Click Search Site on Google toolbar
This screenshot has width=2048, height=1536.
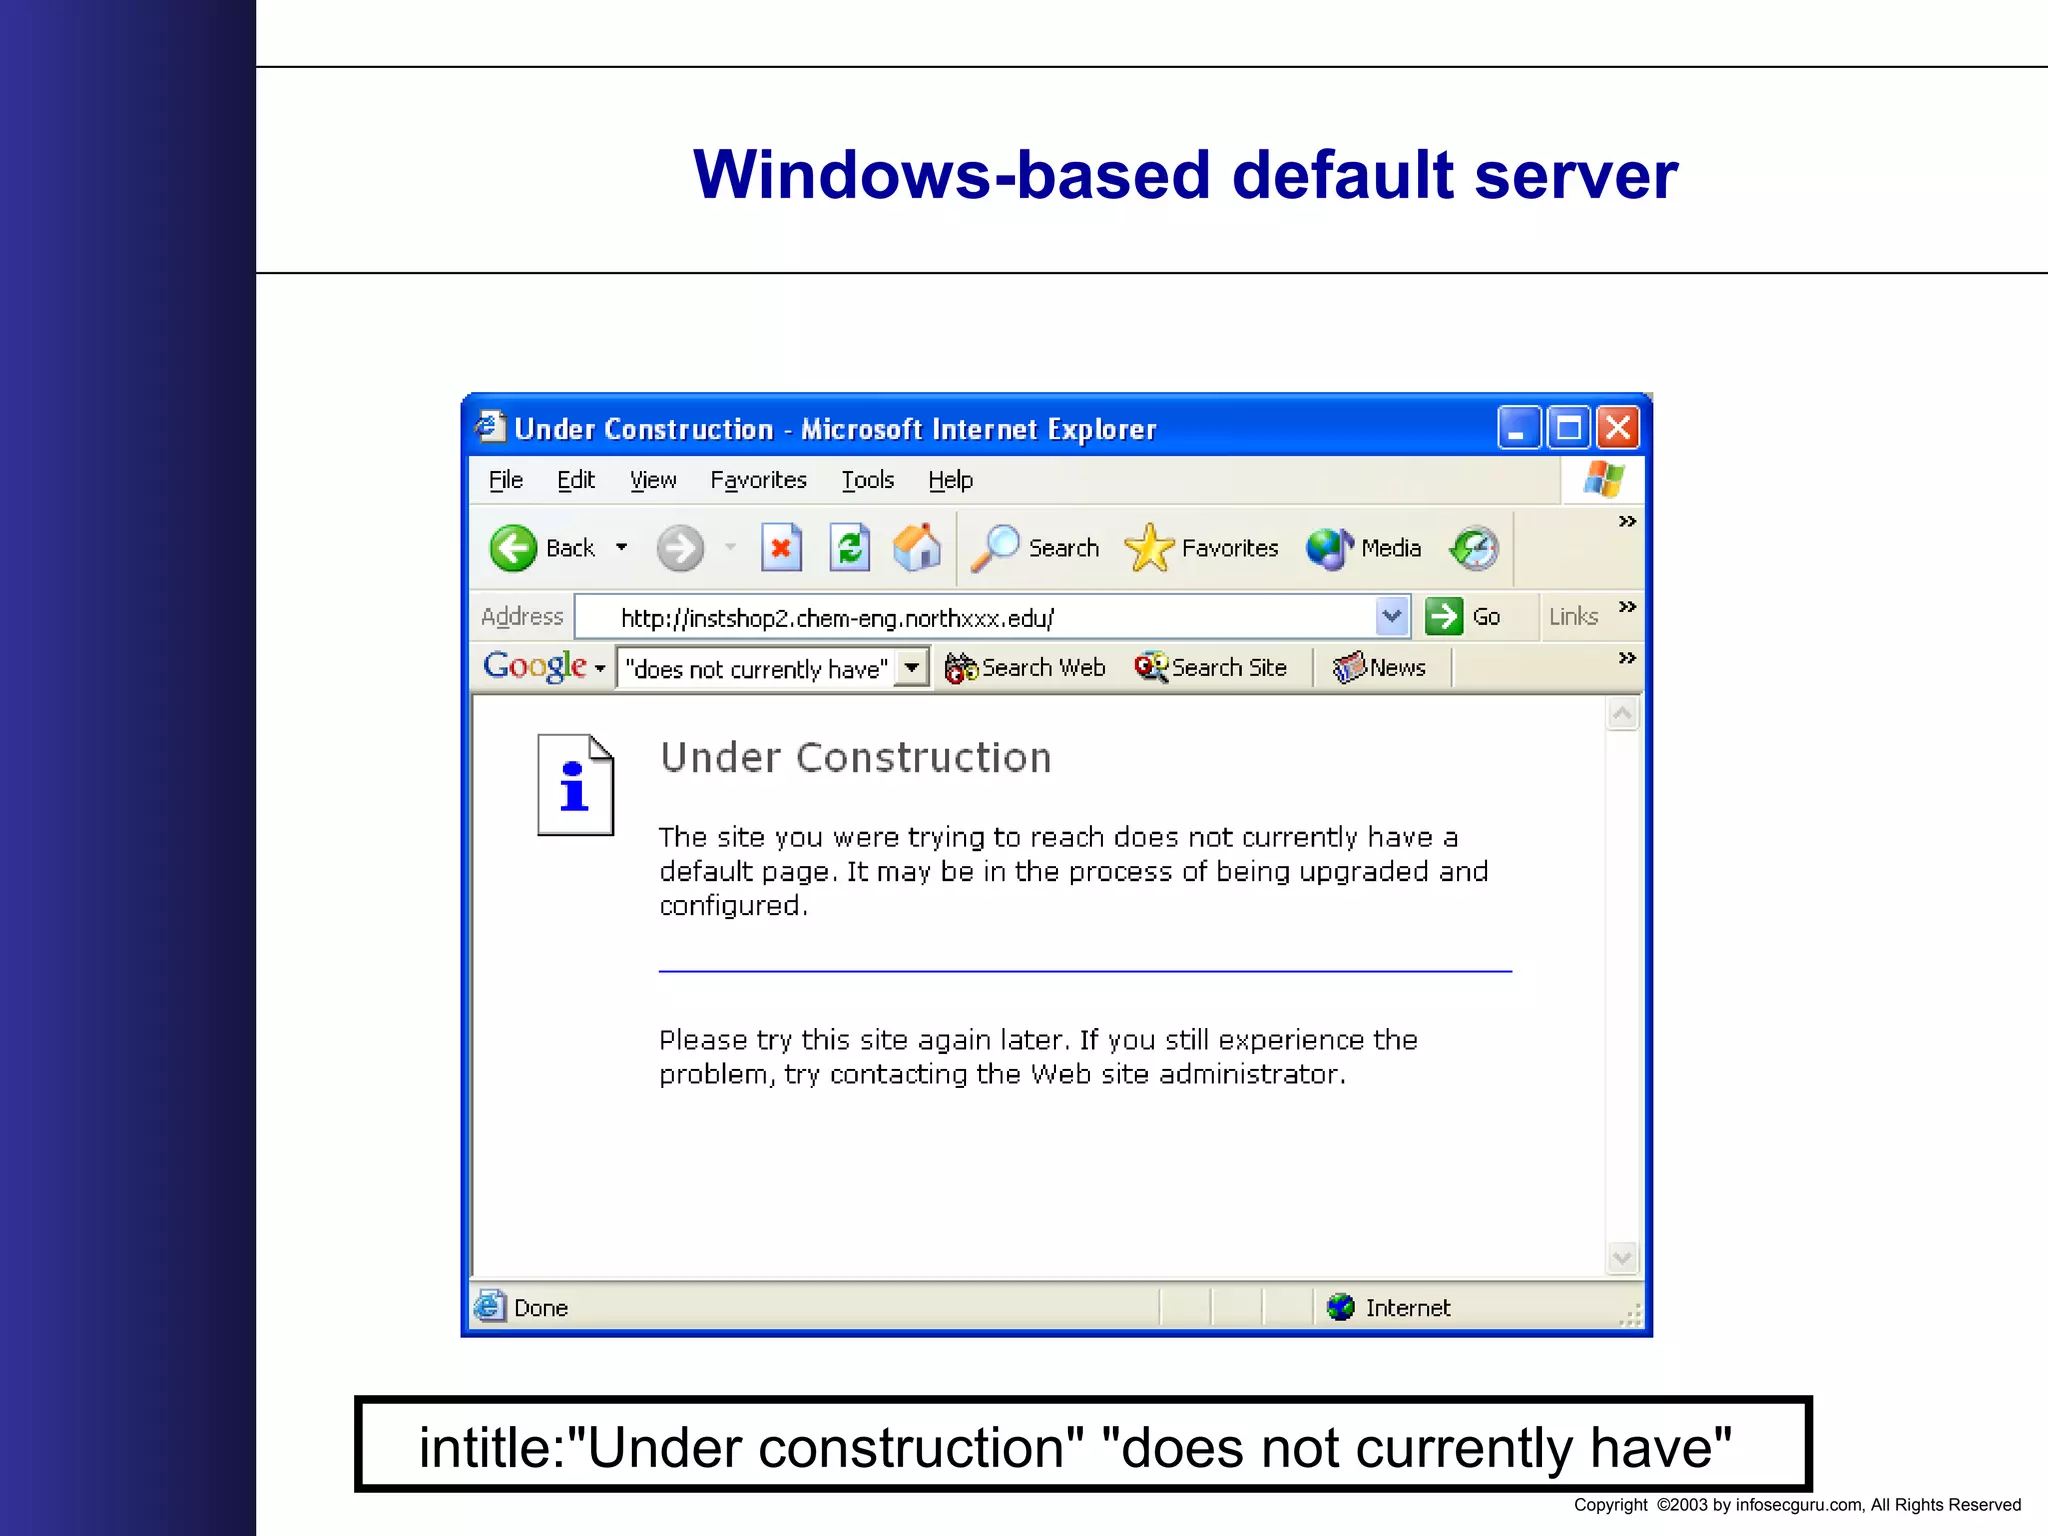(1210, 667)
